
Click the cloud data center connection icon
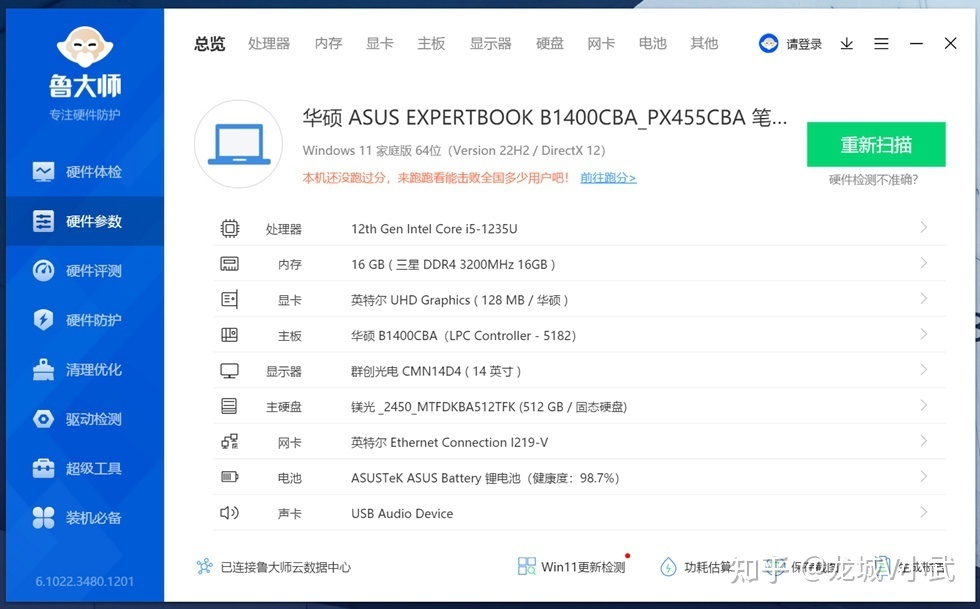click(x=204, y=566)
